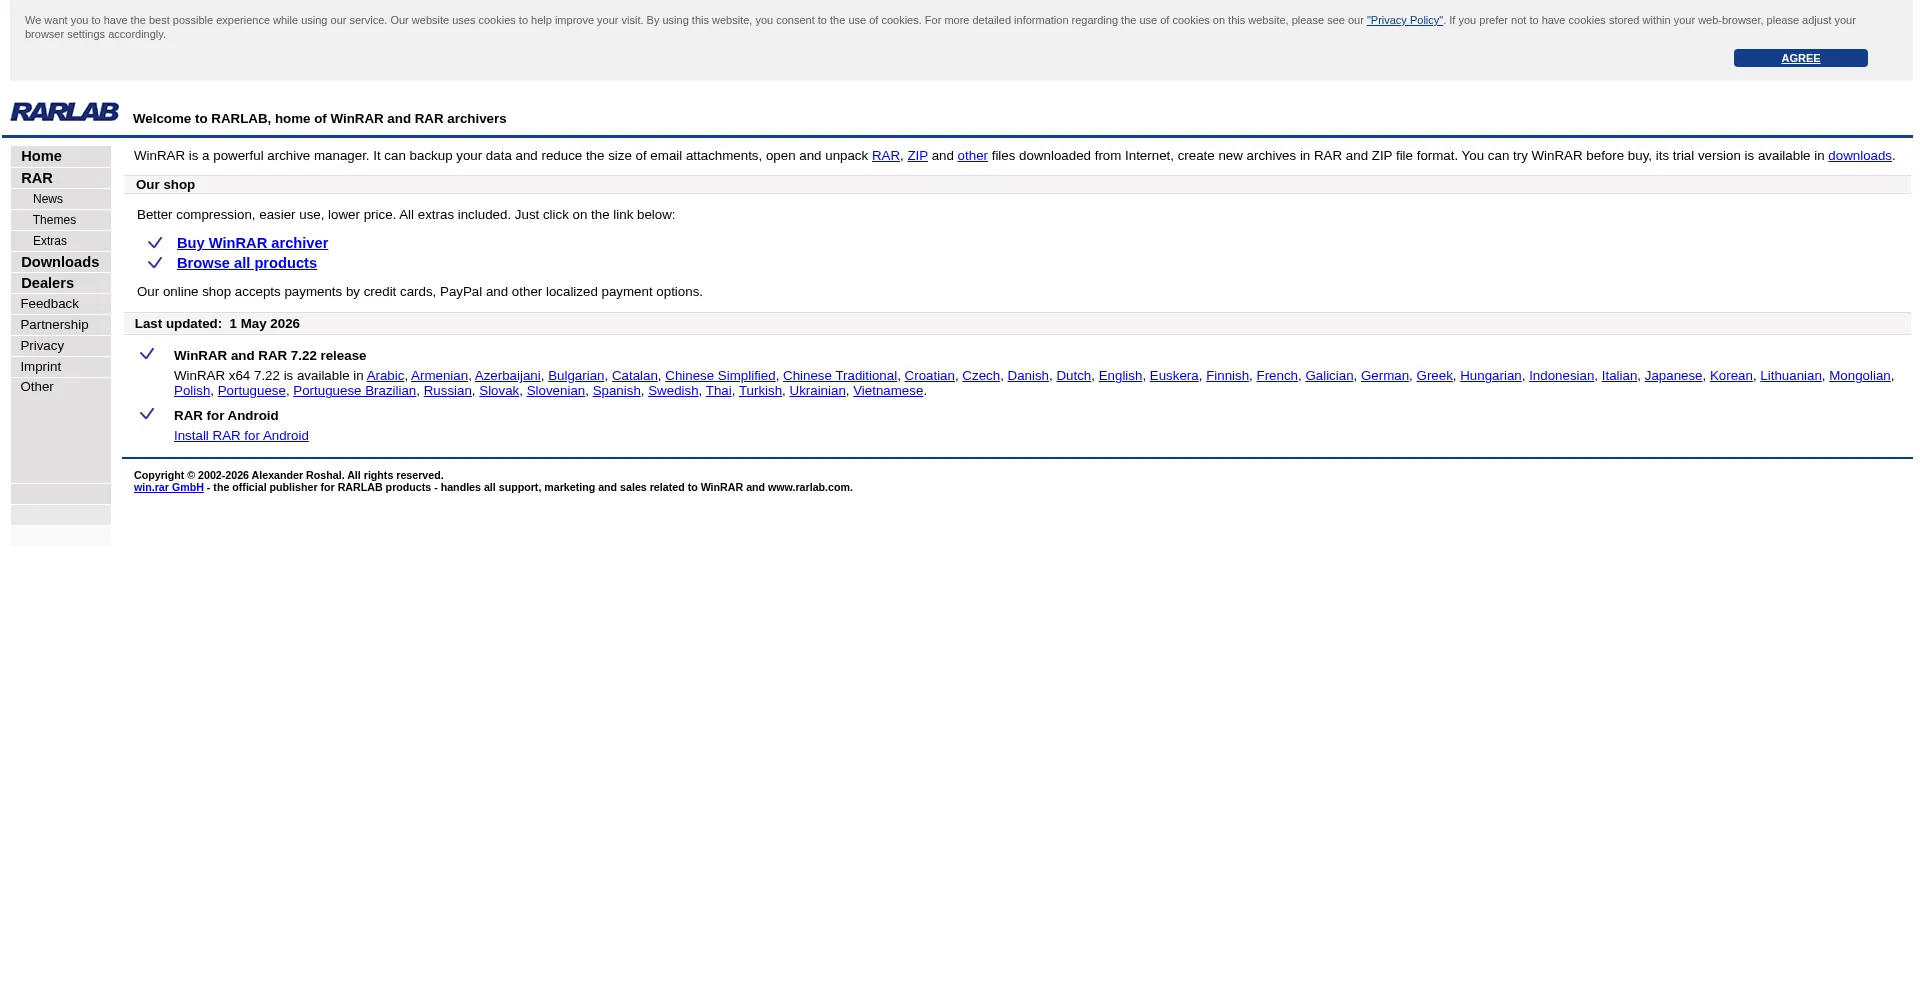Viewport: 1920px width, 993px height.
Task: Open Extras in the sidebar
Action: click(50, 241)
